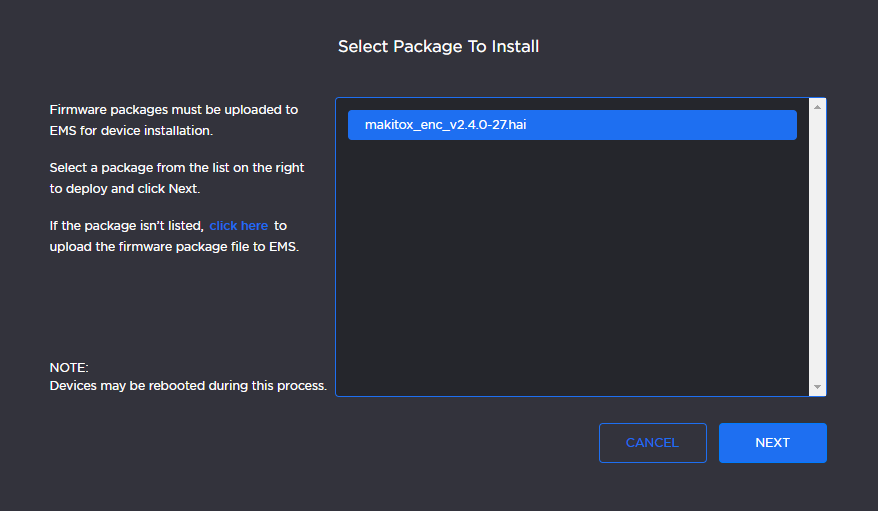This screenshot has height=511, width=878.
Task: Click the package list scroll-up arrow
Action: coord(817,106)
